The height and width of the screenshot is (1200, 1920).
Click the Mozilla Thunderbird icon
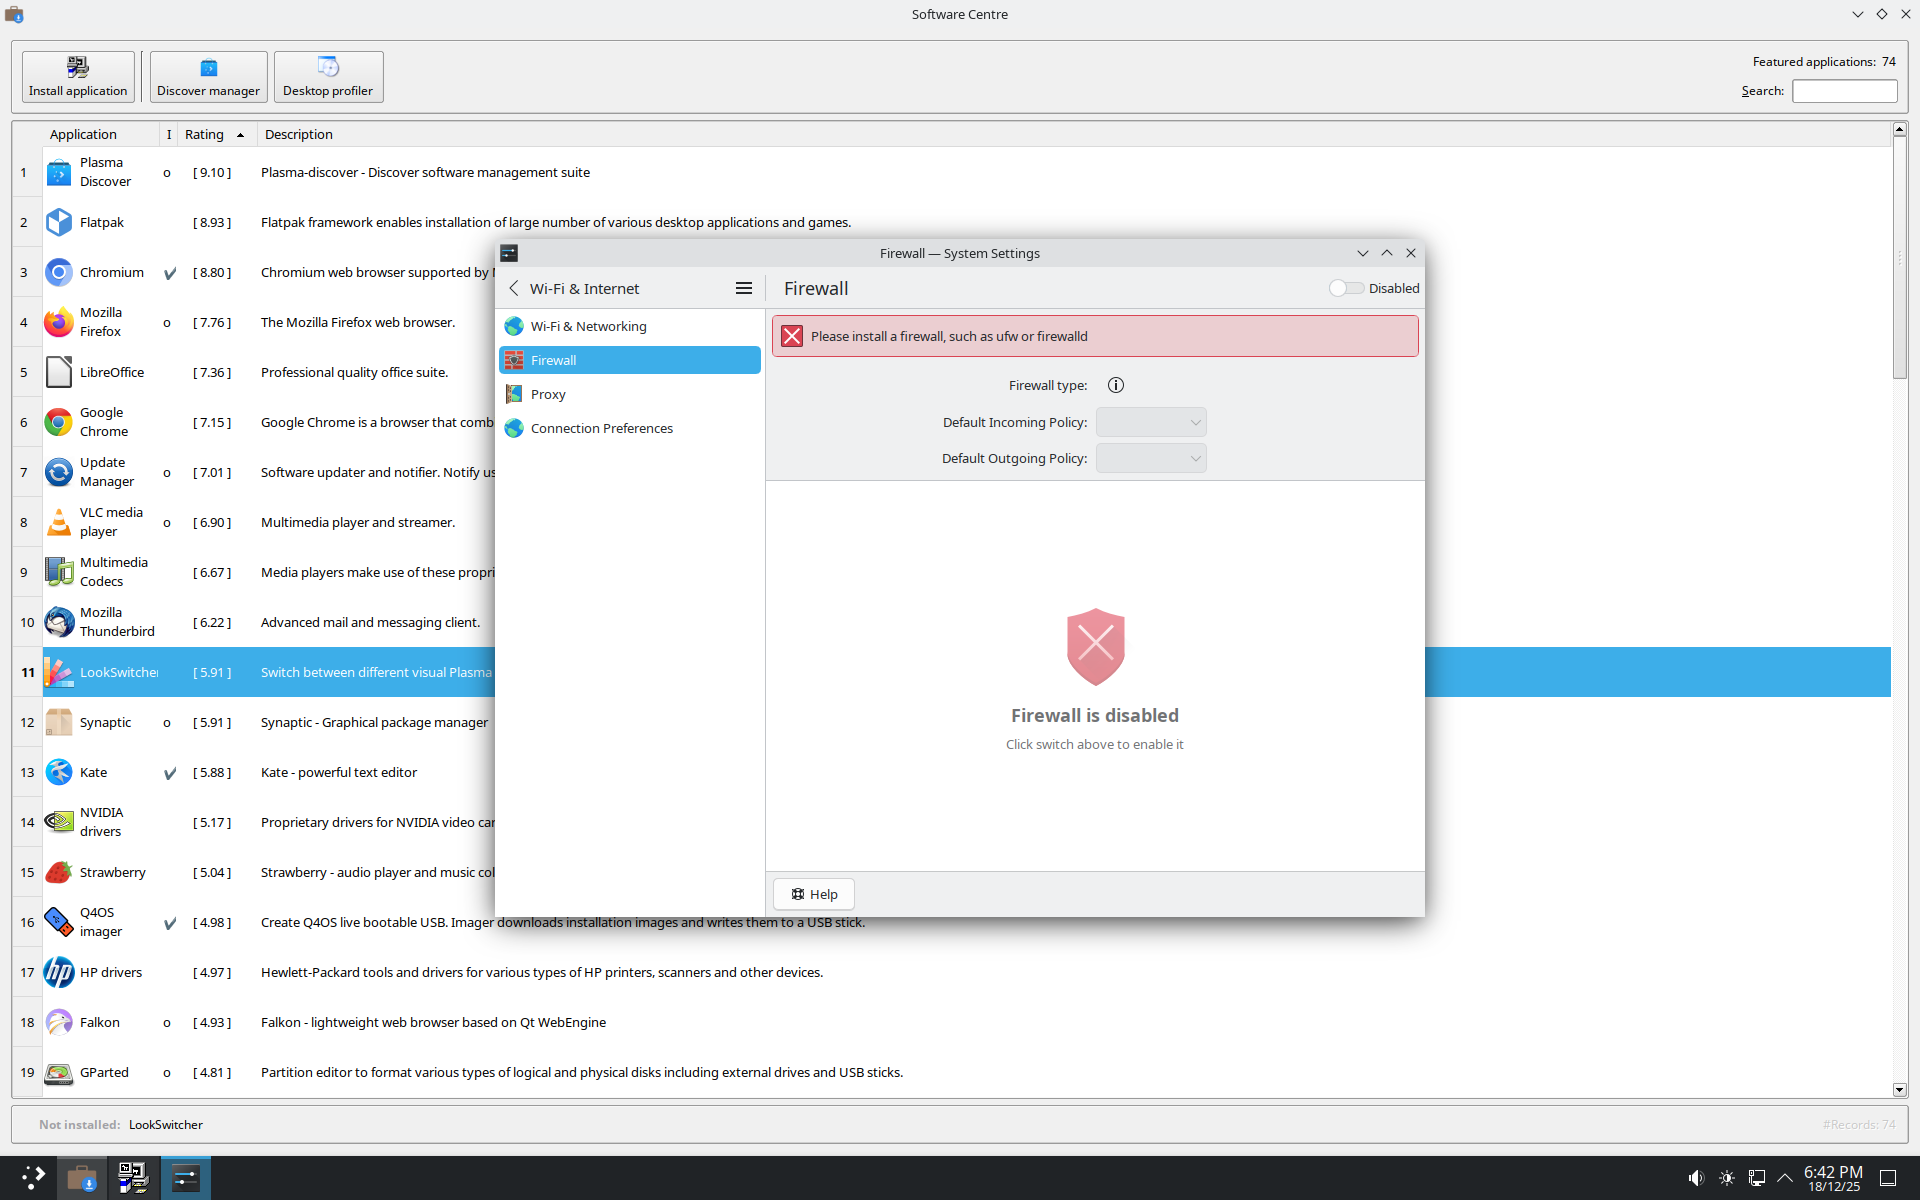pos(59,622)
